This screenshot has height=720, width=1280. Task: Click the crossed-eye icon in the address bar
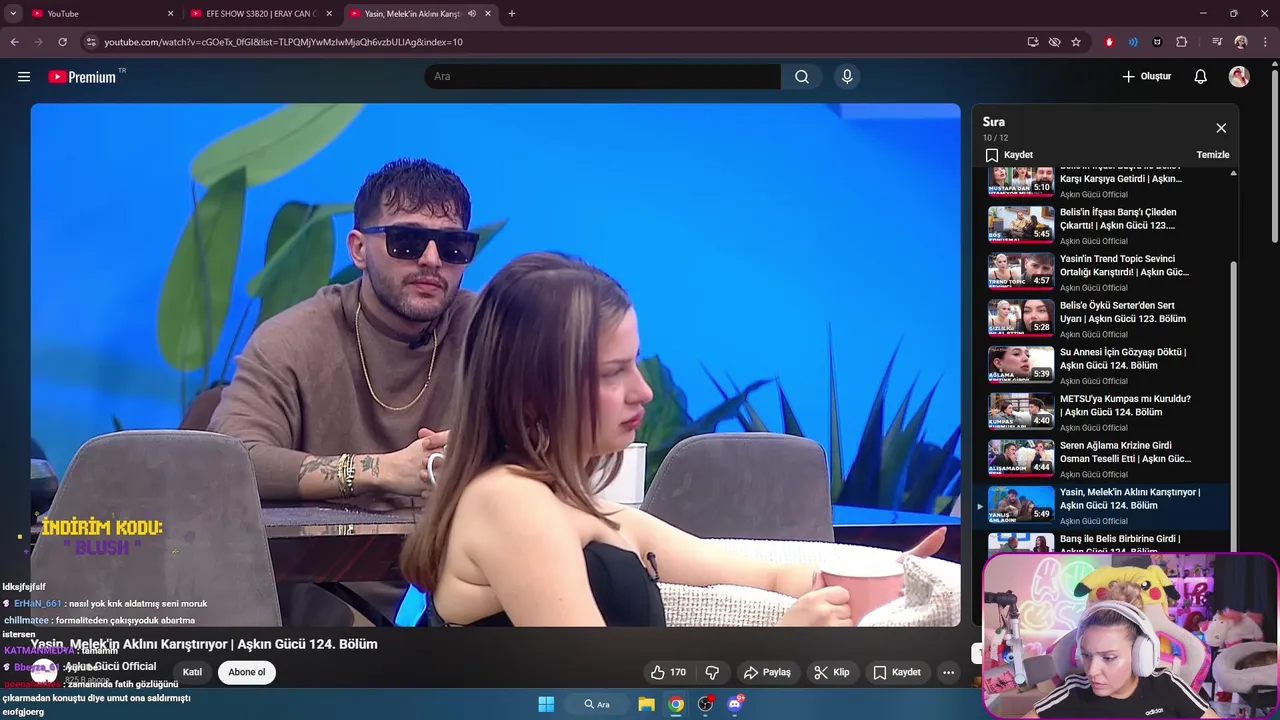pos(1054,42)
